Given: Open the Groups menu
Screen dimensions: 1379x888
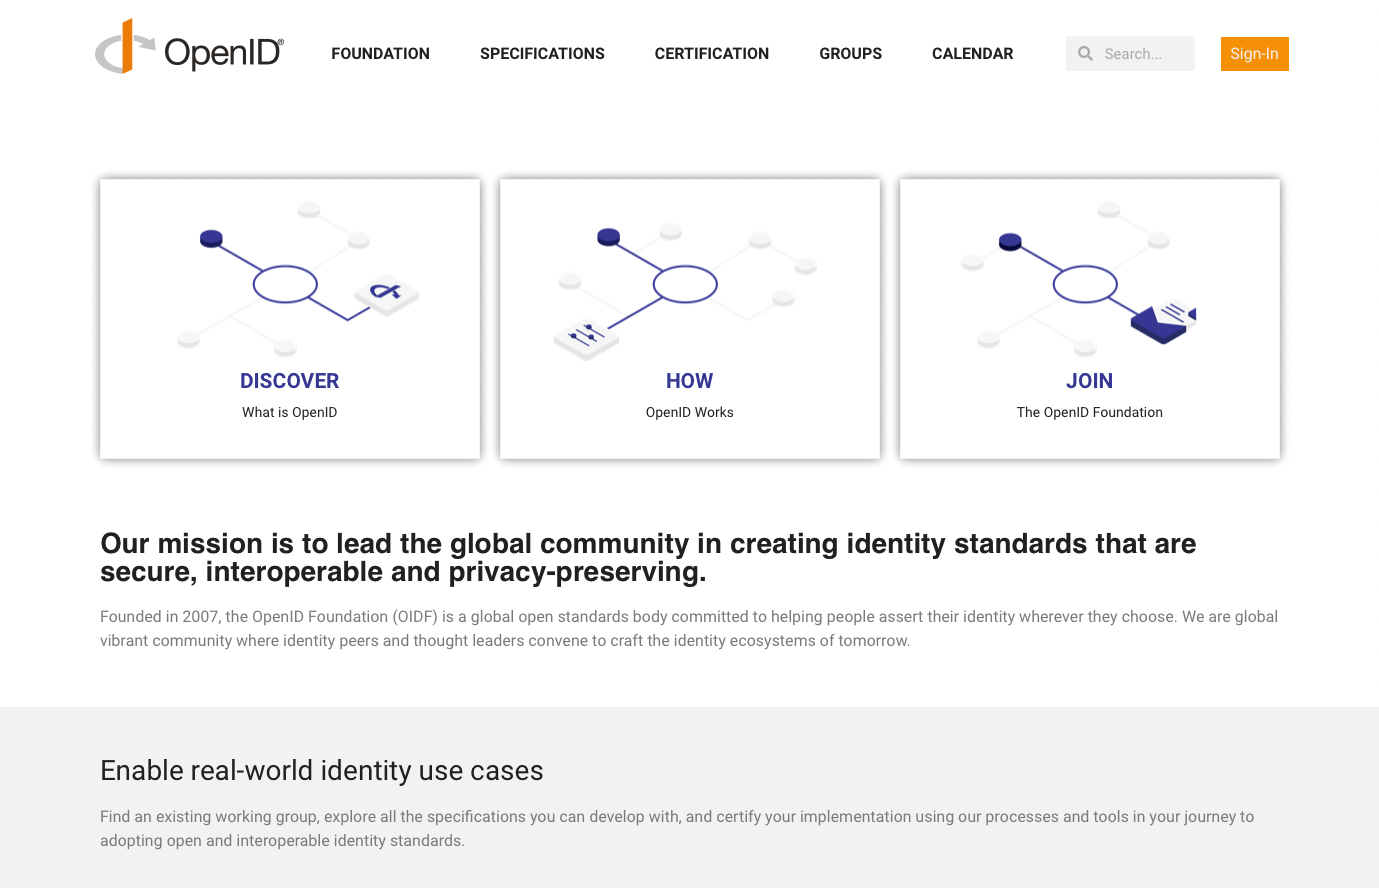Looking at the screenshot, I should [x=850, y=54].
